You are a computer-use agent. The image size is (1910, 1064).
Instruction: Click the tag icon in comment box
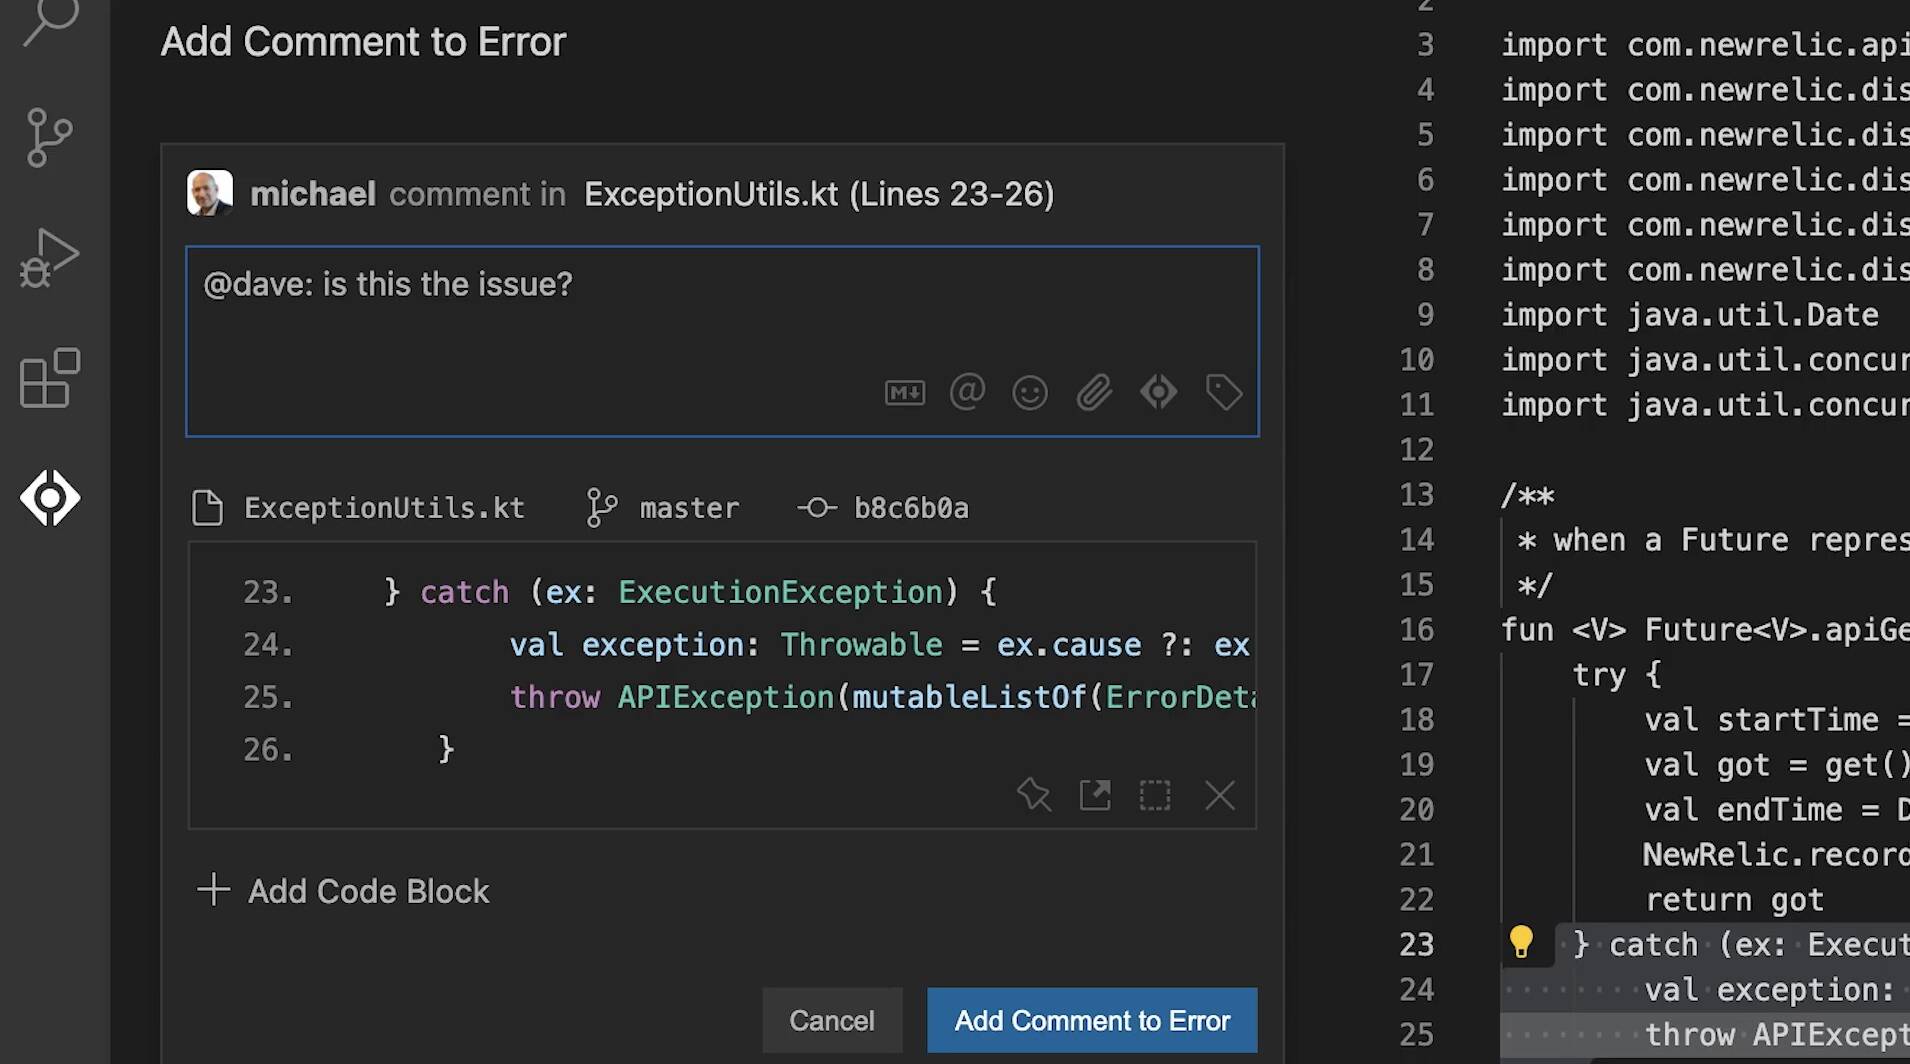pyautogui.click(x=1223, y=392)
